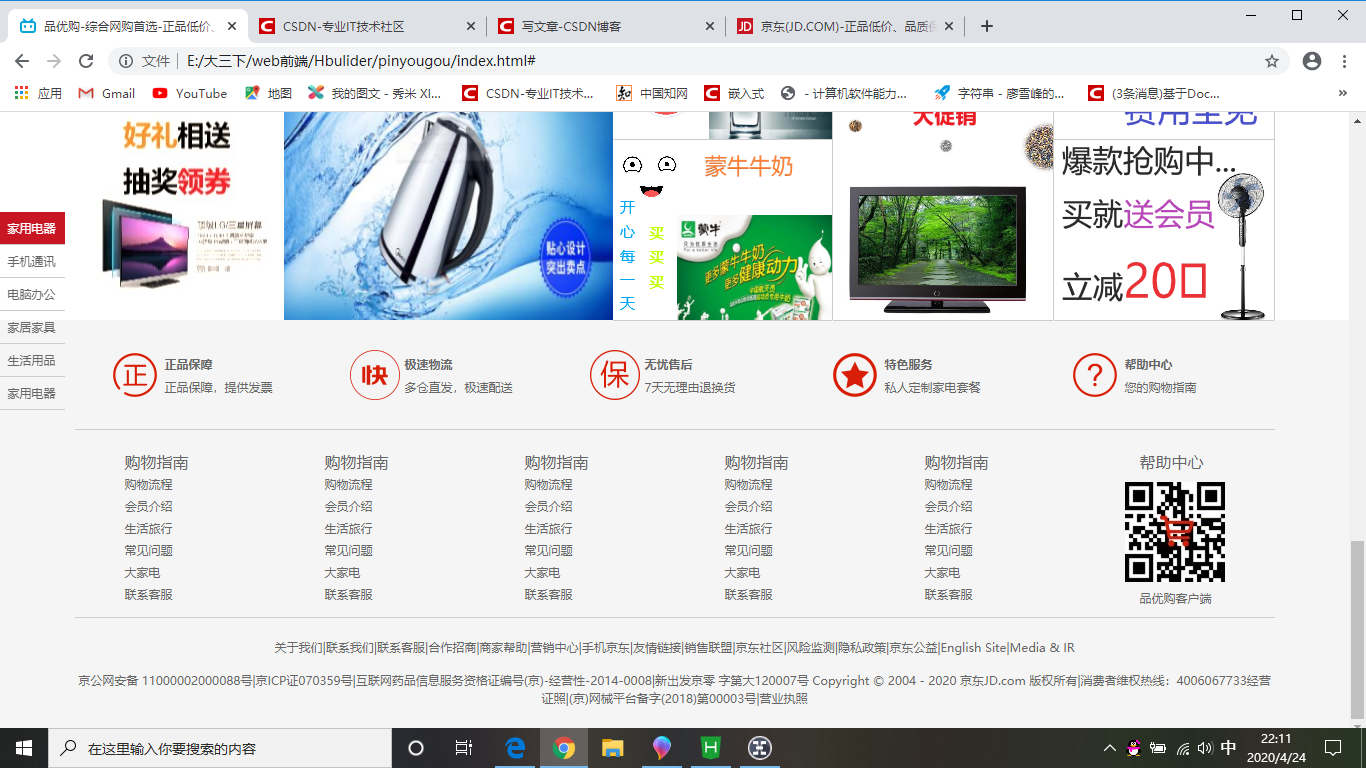Click the browser back arrow
1366x768 pixels.
coord(22,61)
